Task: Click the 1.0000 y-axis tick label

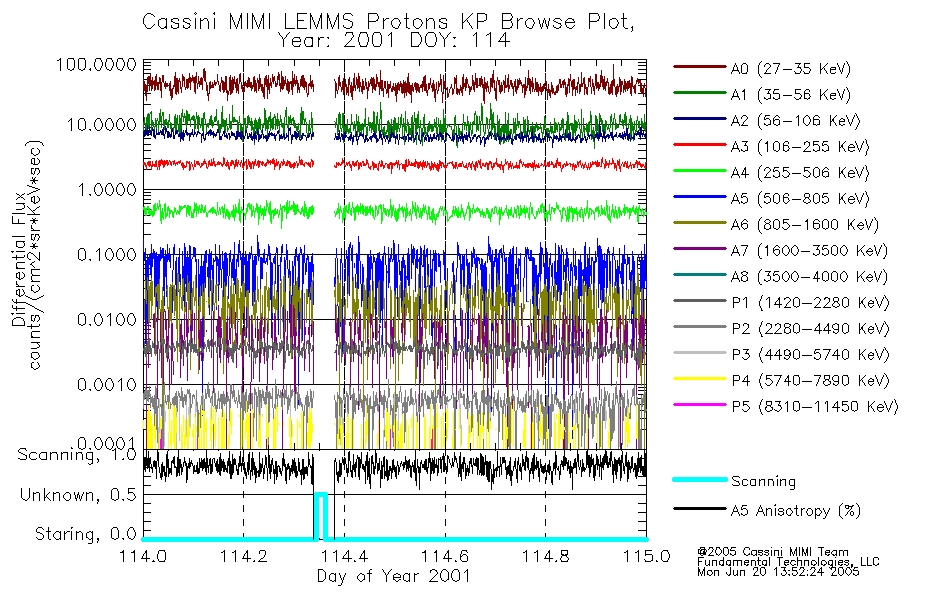Action: tap(106, 190)
